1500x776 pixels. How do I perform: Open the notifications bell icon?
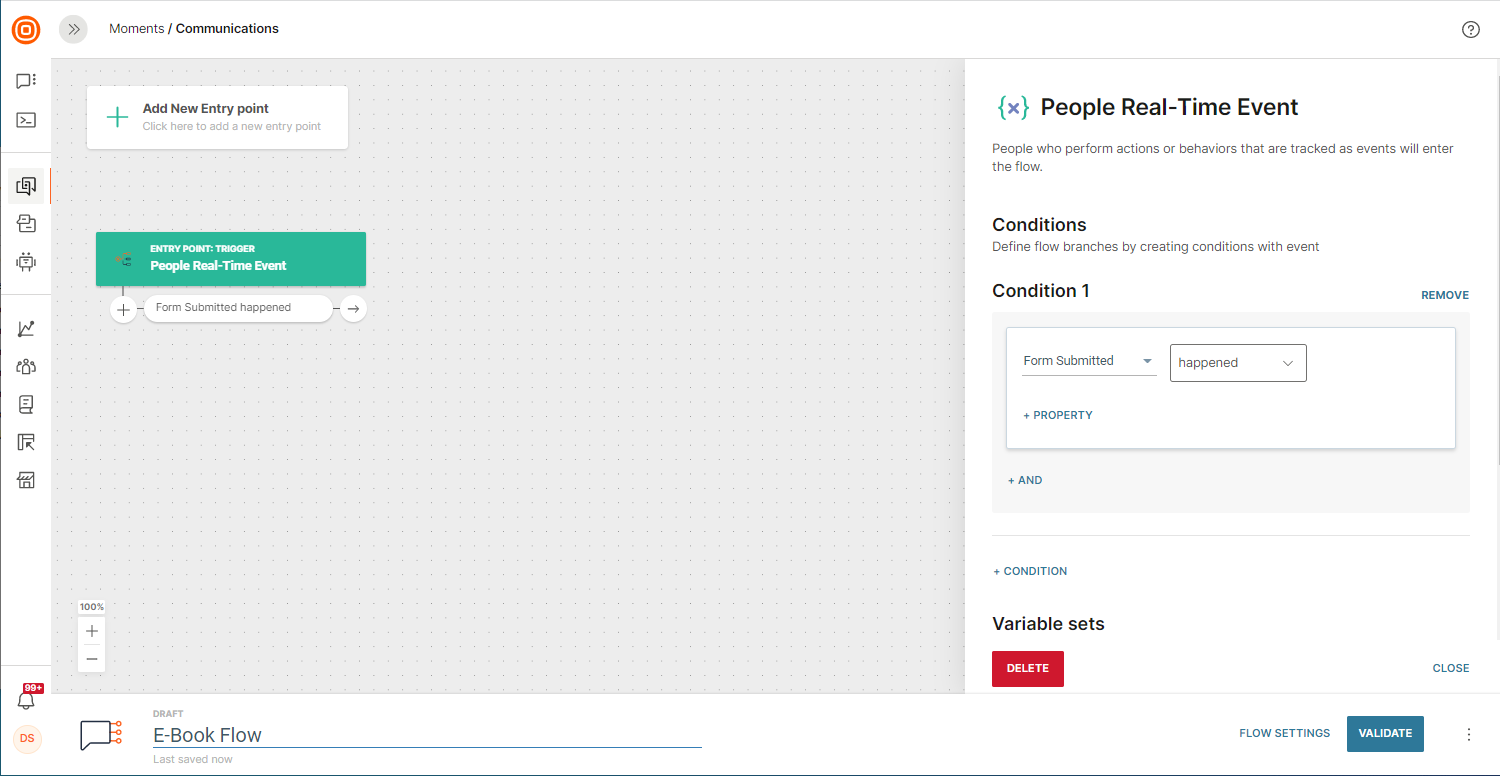coord(27,700)
